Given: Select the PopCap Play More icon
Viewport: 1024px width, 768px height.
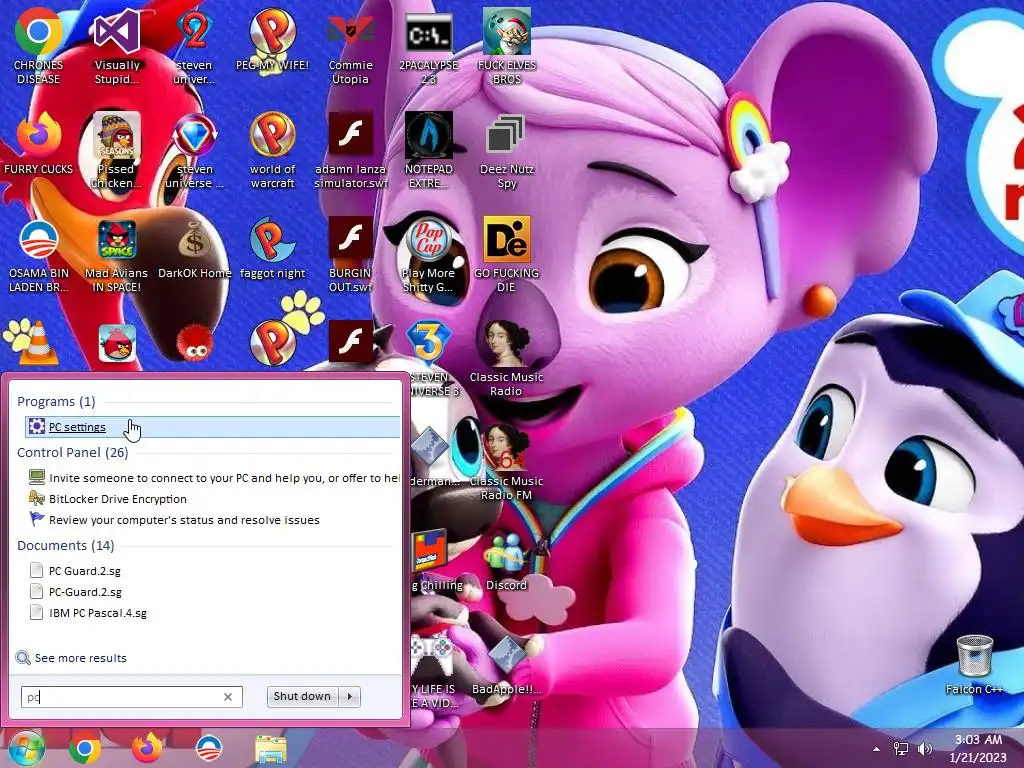Looking at the screenshot, I should [428, 255].
